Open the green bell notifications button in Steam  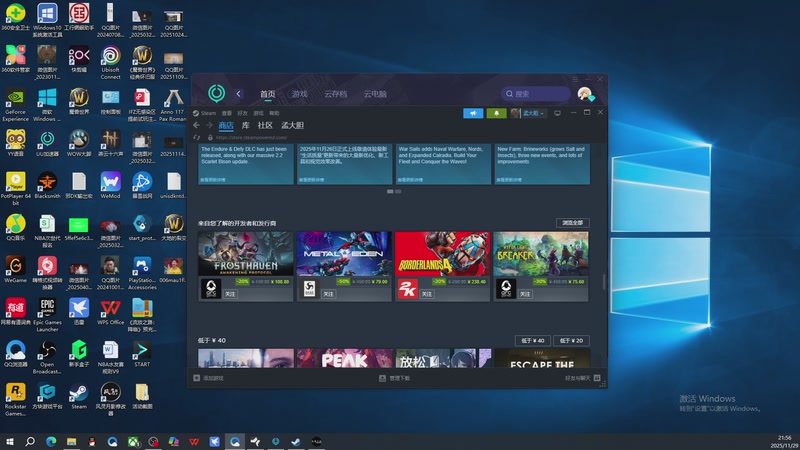[x=496, y=113]
